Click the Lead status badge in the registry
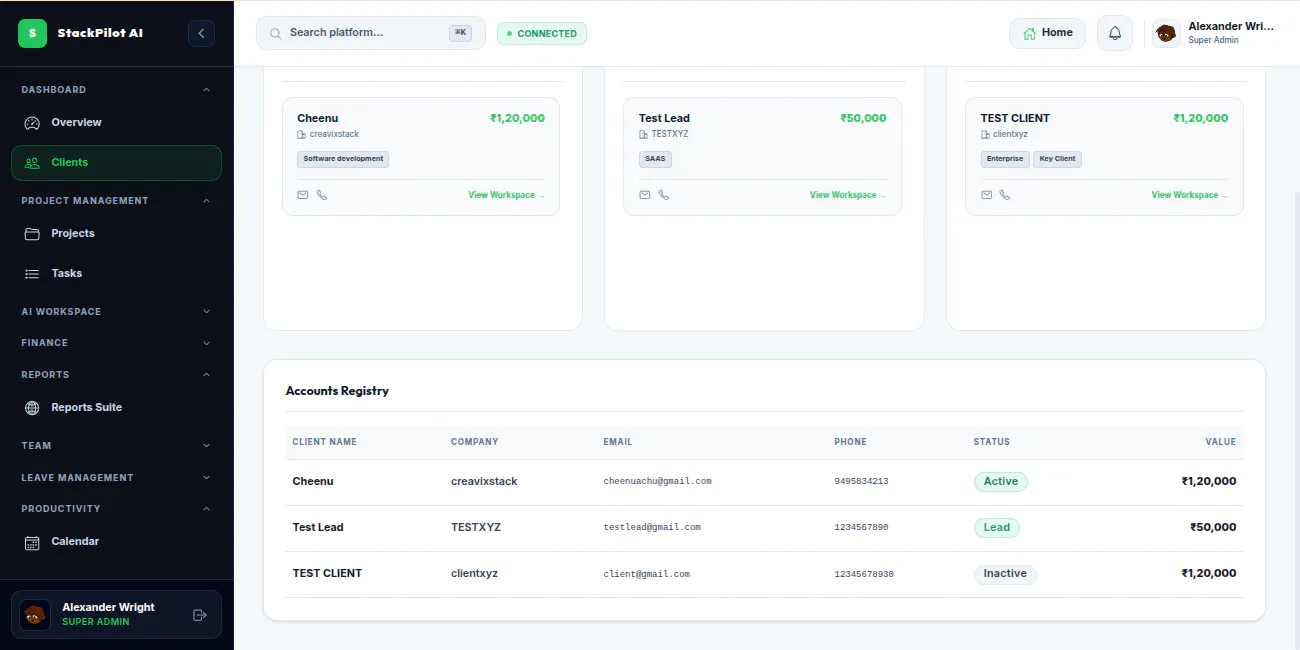 click(x=996, y=528)
